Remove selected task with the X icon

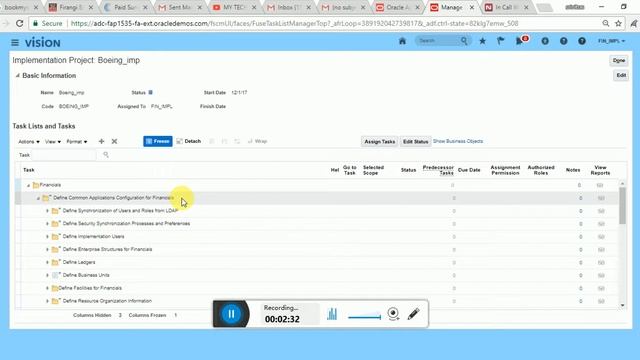114,141
